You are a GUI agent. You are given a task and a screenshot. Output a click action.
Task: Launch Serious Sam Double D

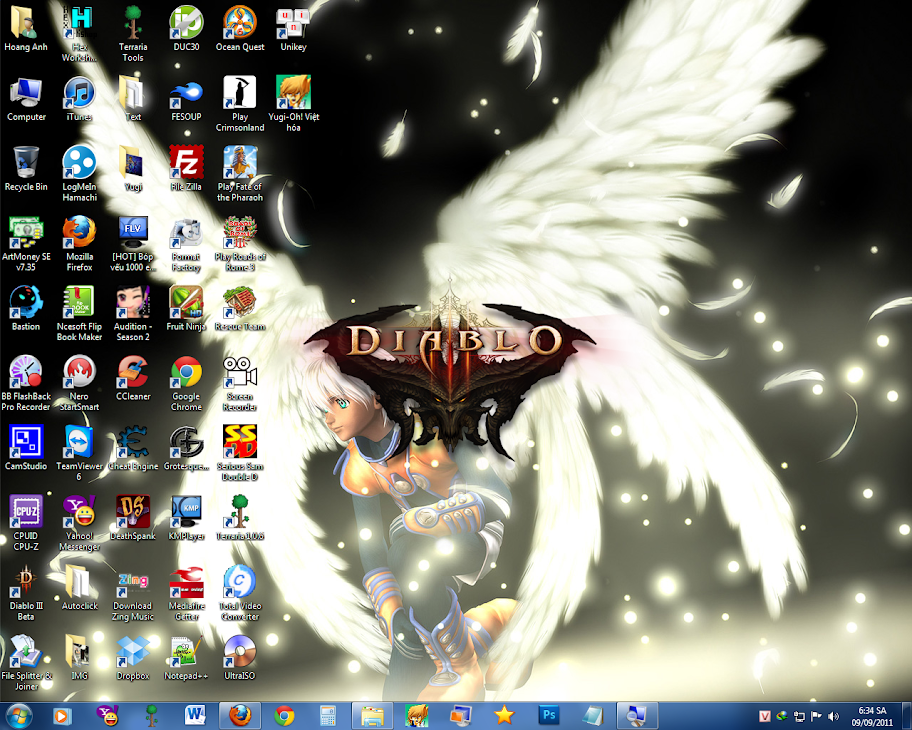pyautogui.click(x=240, y=453)
